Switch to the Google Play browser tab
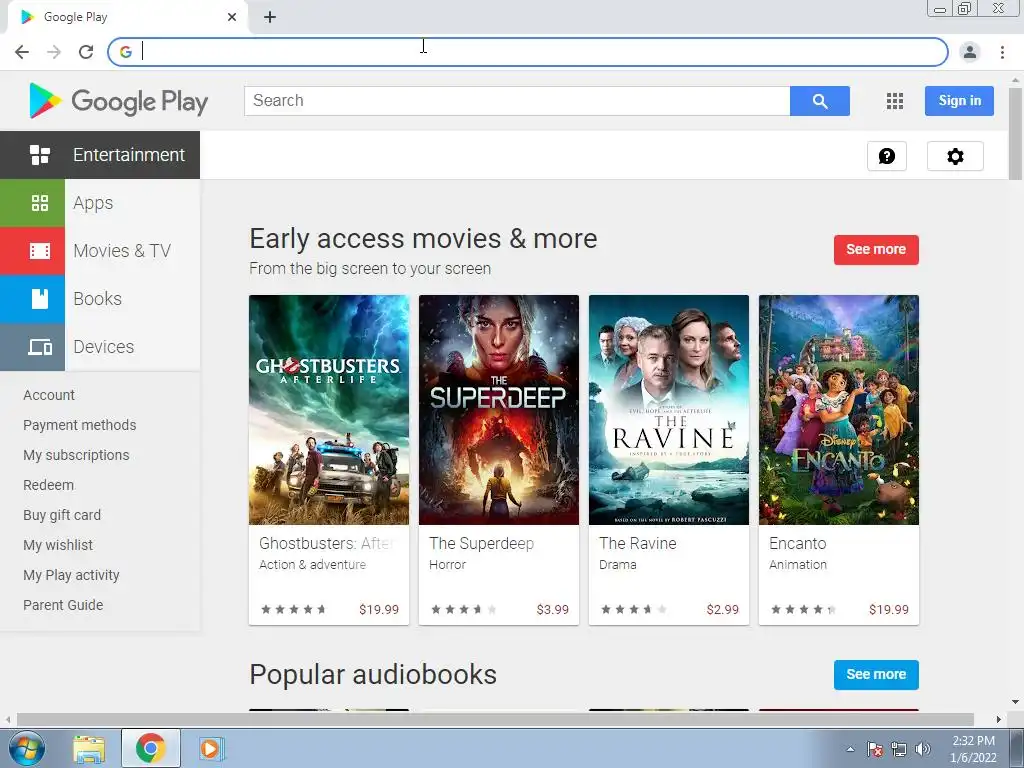1024x768 pixels. pyautogui.click(x=127, y=17)
